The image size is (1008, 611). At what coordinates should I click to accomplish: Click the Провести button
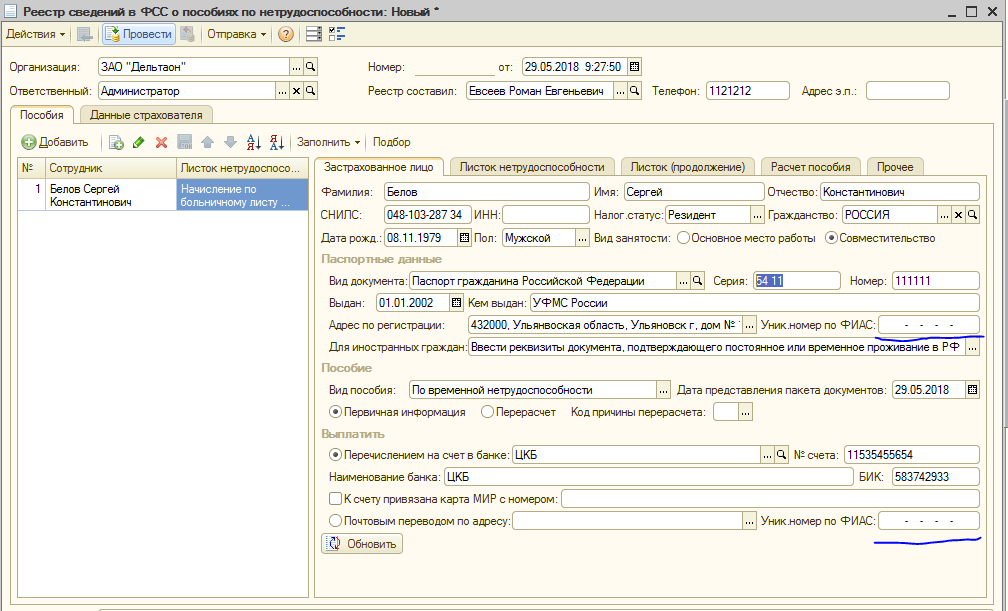point(138,34)
